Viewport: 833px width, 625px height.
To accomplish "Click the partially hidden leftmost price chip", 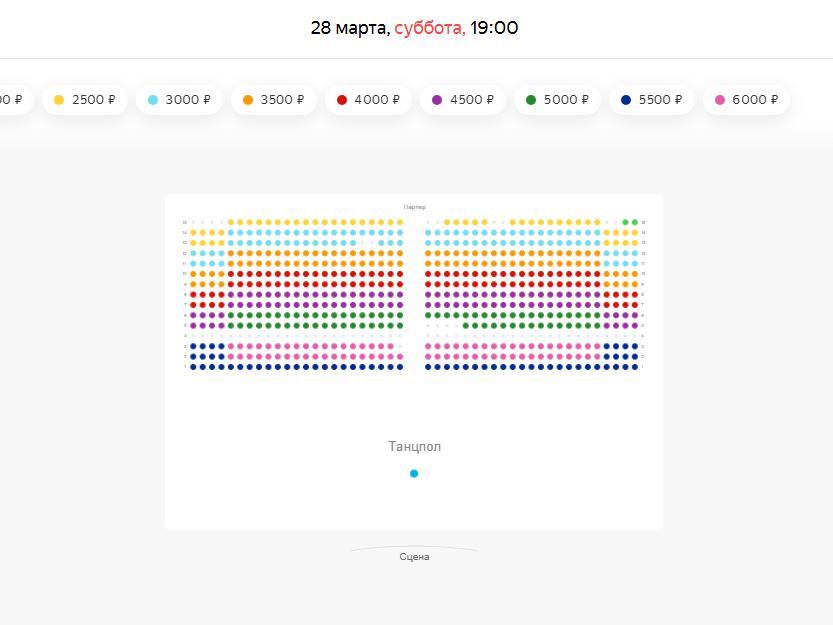I will (x=12, y=100).
